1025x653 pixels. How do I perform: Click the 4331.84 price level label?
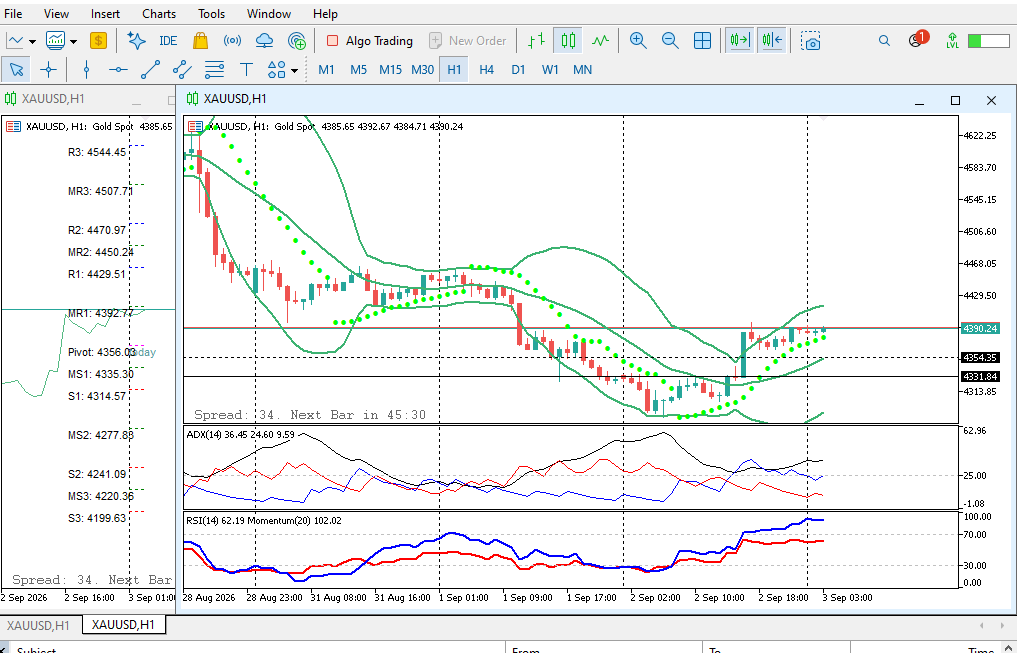click(980, 377)
